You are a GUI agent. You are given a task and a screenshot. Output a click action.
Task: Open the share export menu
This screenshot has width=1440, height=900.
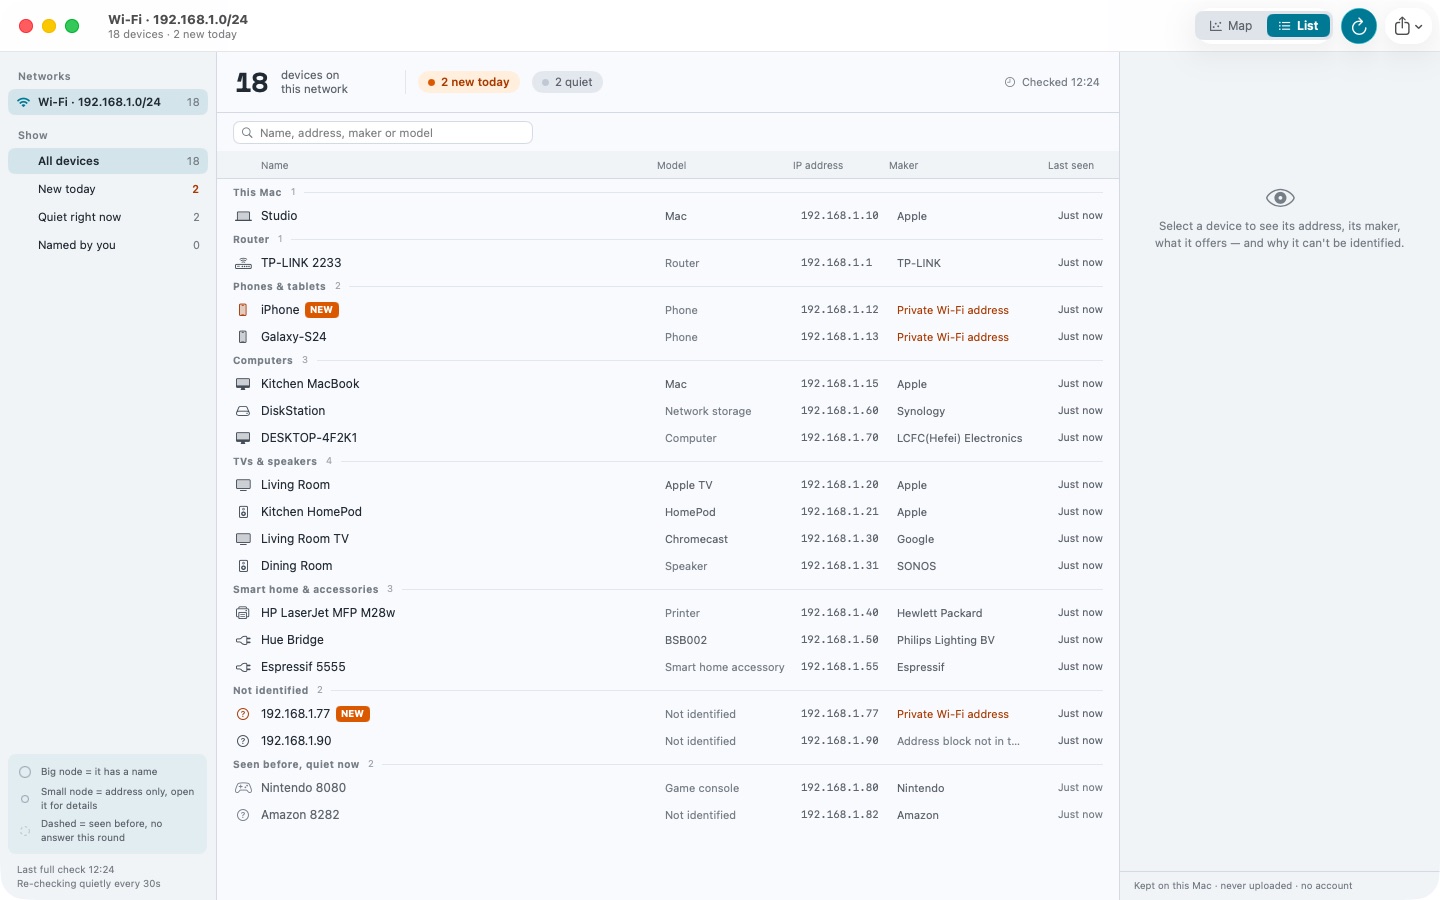(1408, 26)
